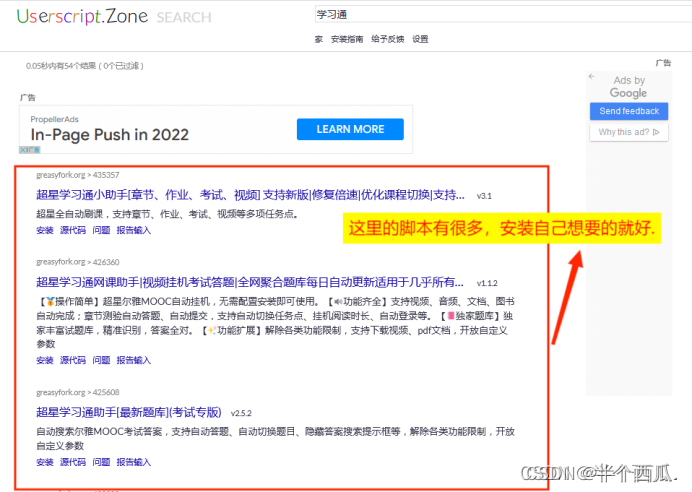Viewport: 692px width, 492px height.
Task: Click the greasyfork.org > 426360 source text
Action: [x=78, y=262]
